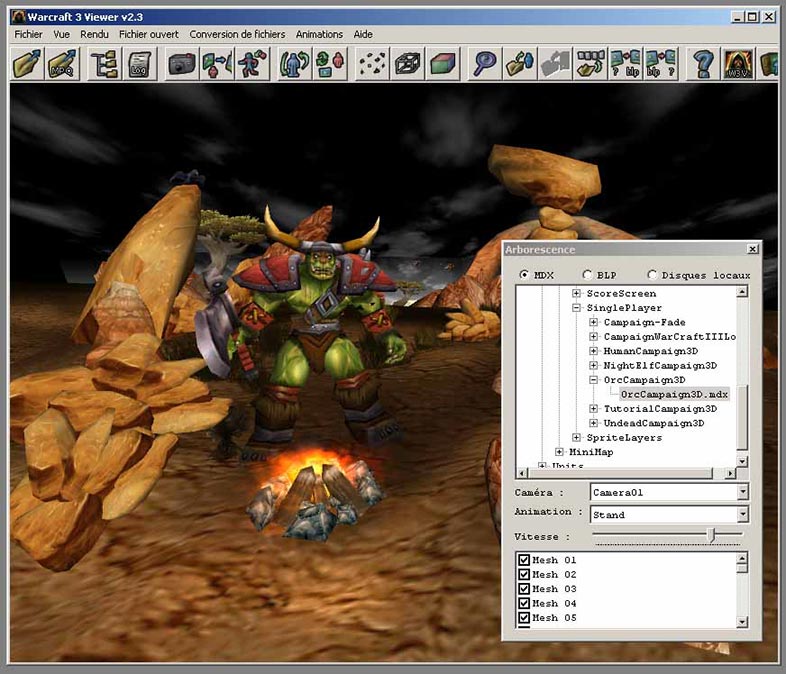Click the rotating blue figure icon

pyautogui.click(x=294, y=63)
